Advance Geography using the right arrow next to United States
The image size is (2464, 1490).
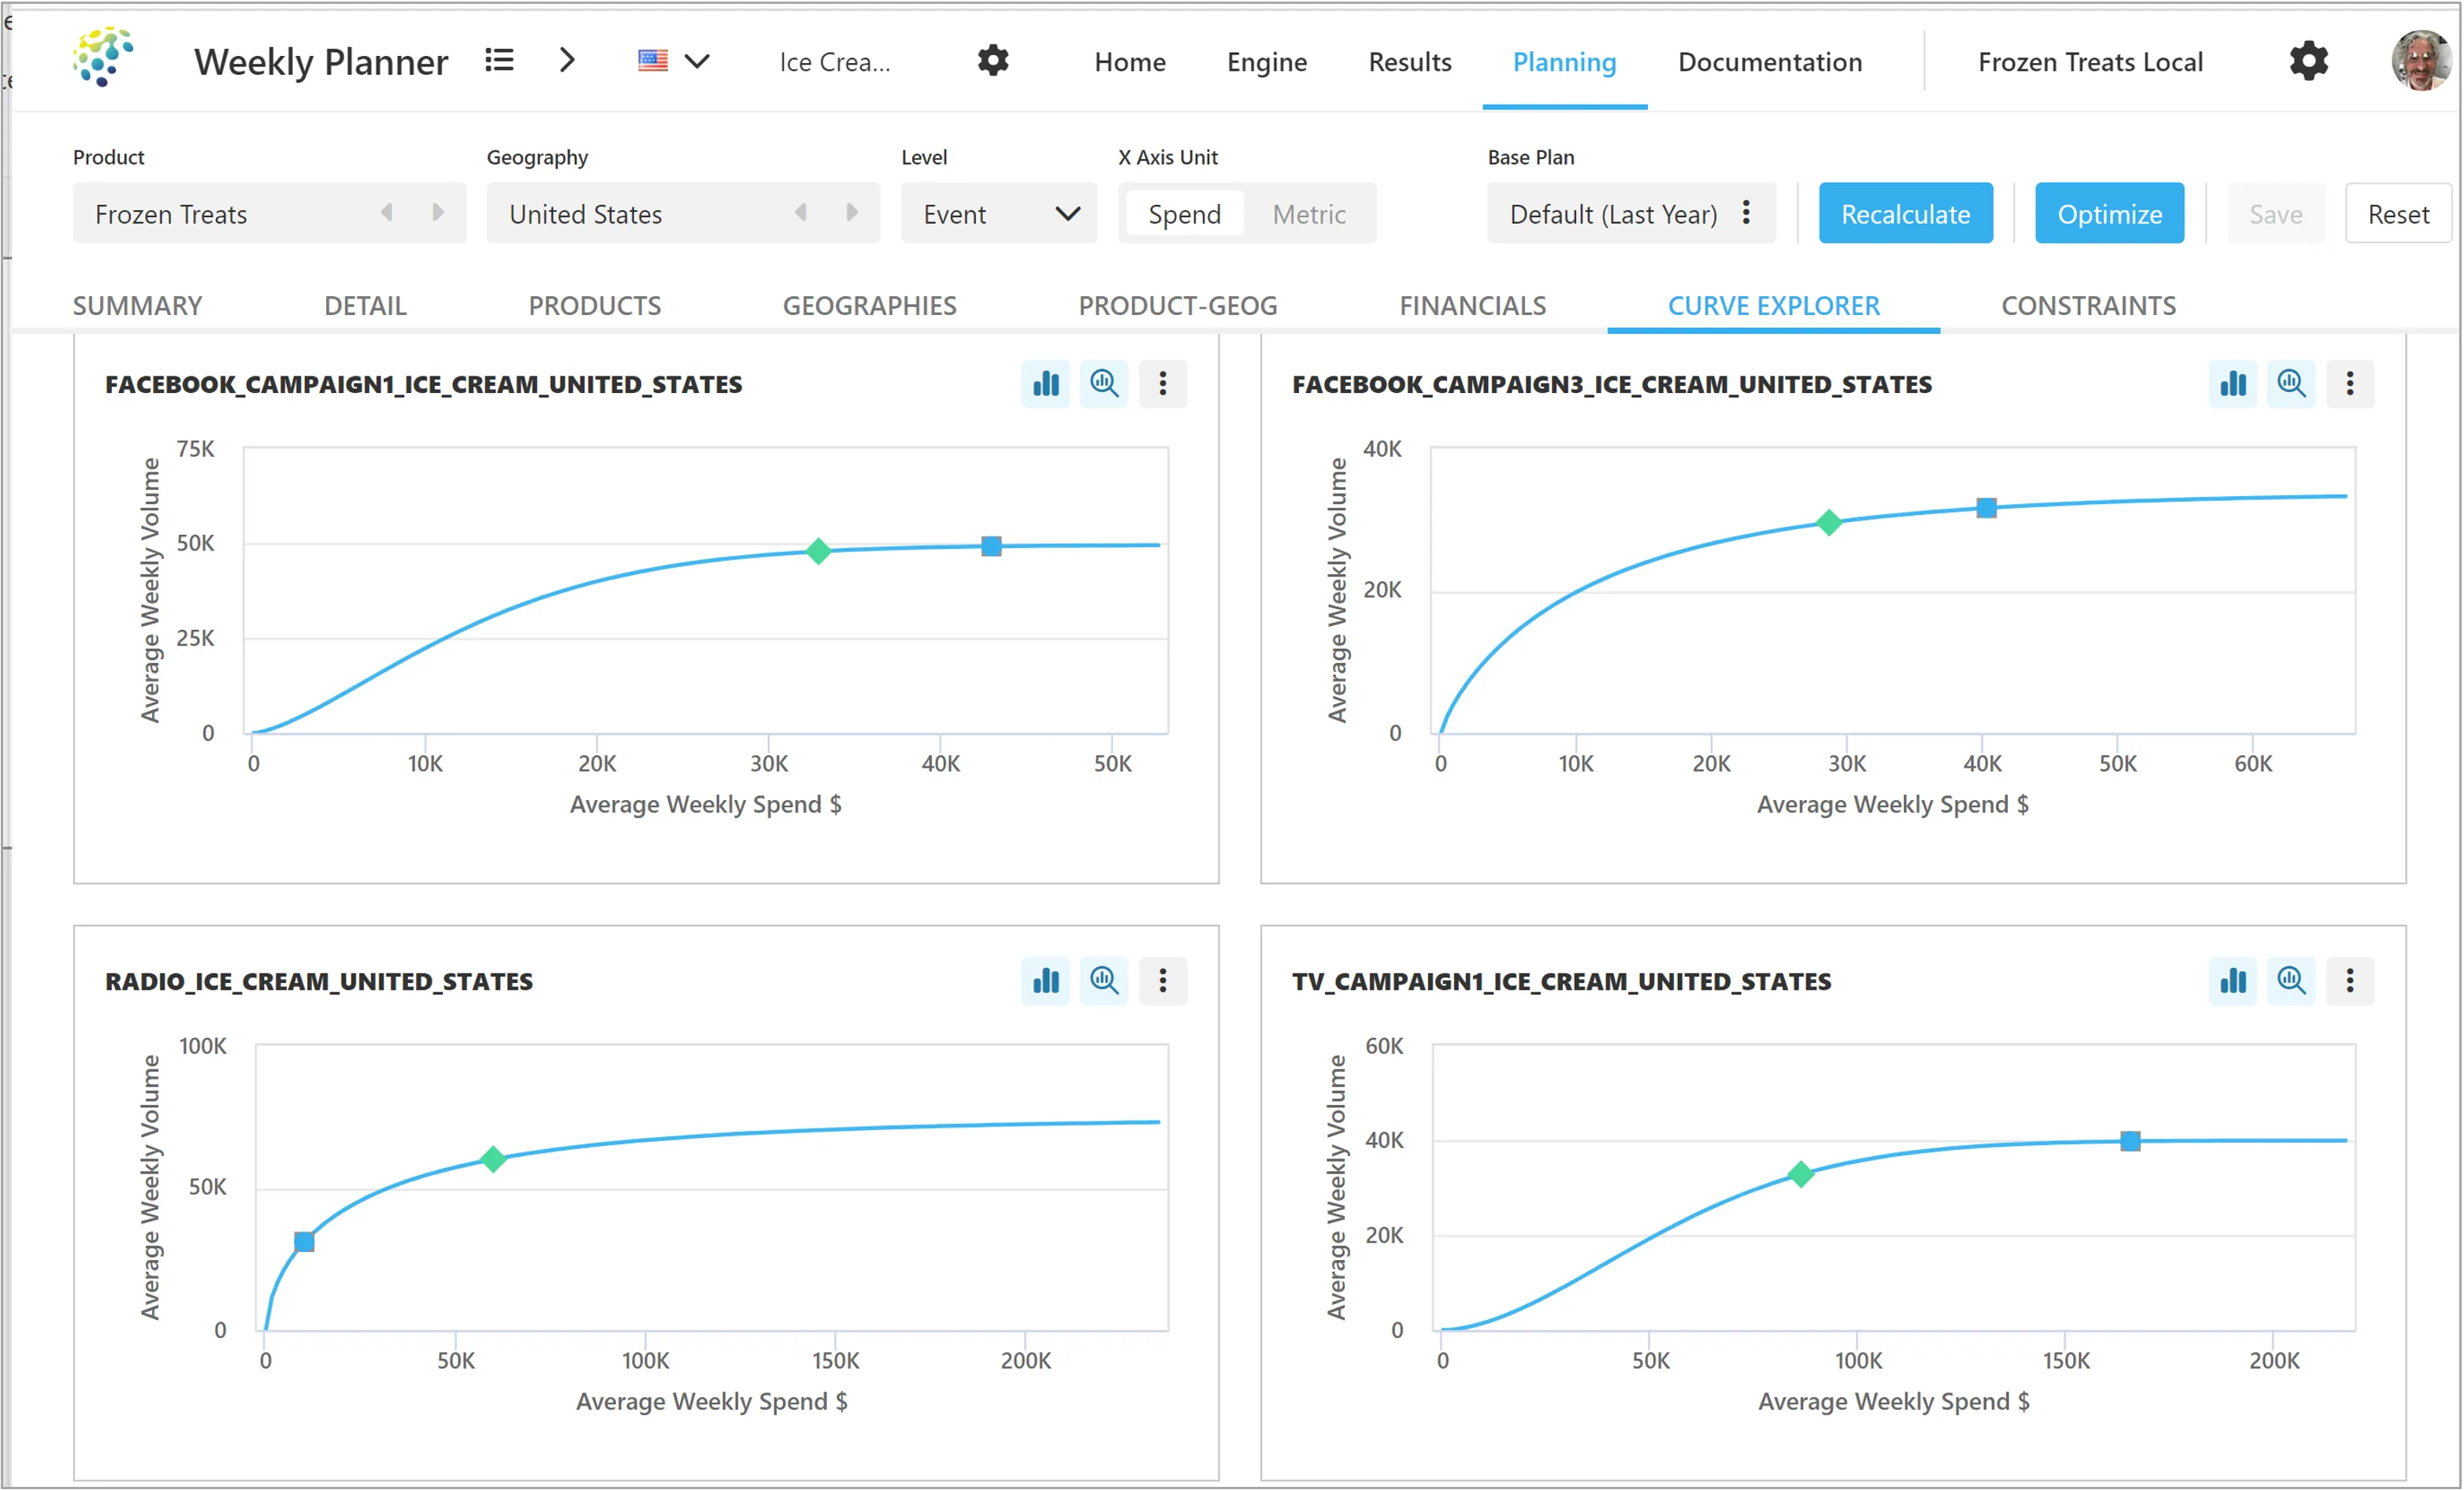tap(851, 212)
